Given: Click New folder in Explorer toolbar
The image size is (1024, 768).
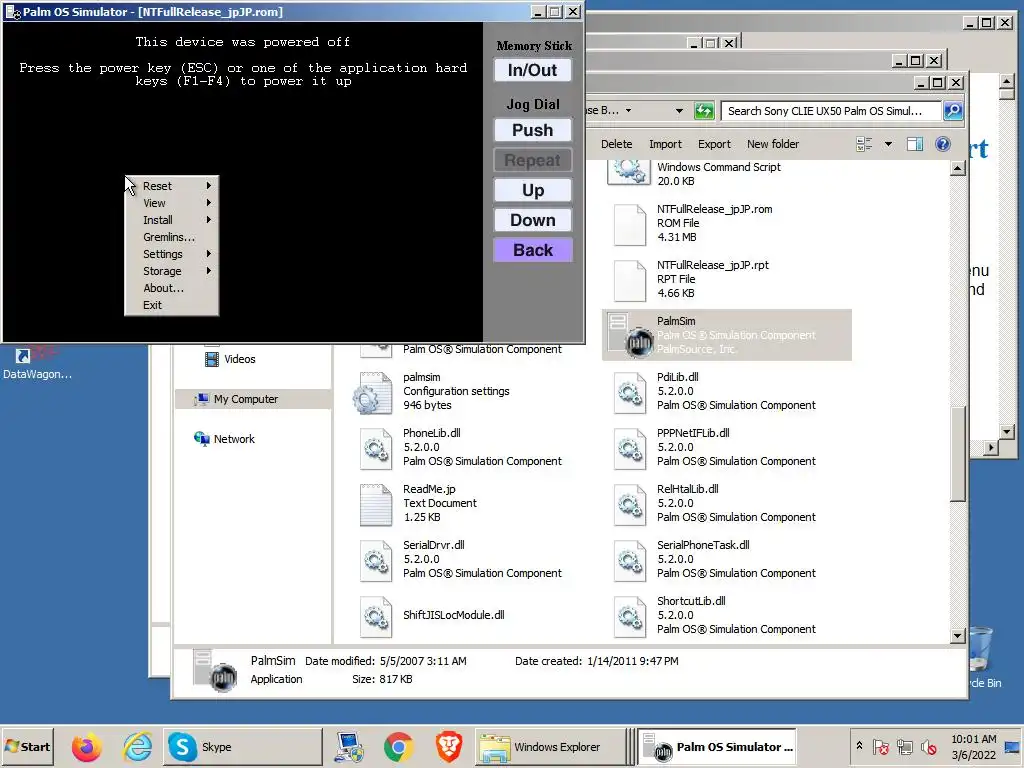Looking at the screenshot, I should pyautogui.click(x=773, y=144).
